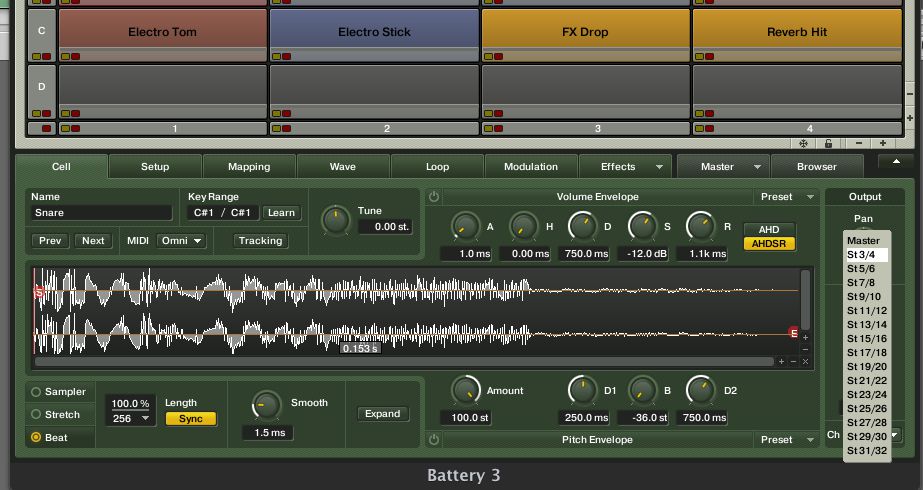Choose St 5/6 from the output list
This screenshot has height=490, width=923.
[x=866, y=269]
